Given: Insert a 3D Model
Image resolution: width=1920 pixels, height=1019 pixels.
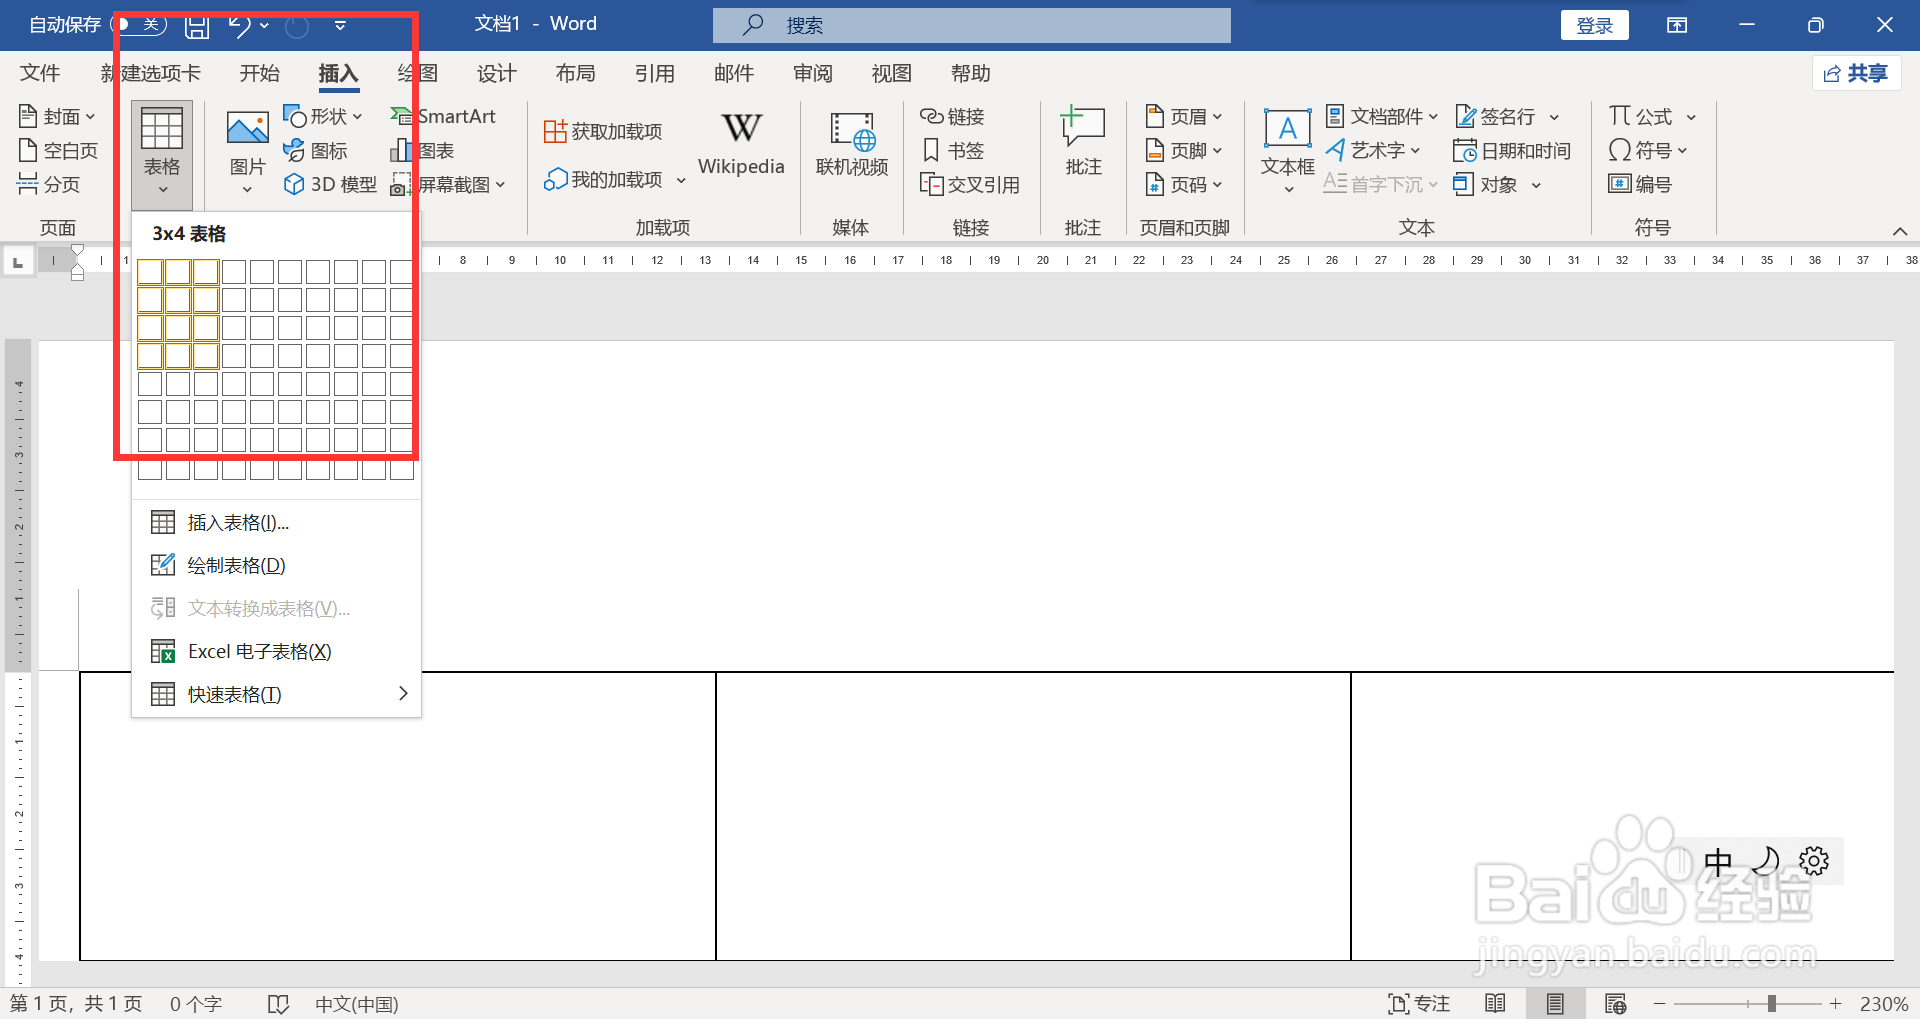Looking at the screenshot, I should pyautogui.click(x=331, y=184).
